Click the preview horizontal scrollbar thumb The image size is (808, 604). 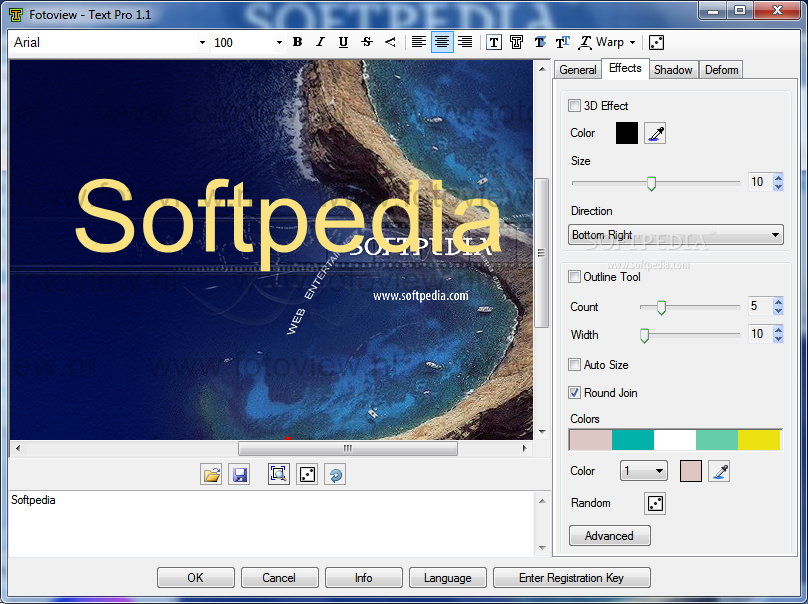[347, 448]
